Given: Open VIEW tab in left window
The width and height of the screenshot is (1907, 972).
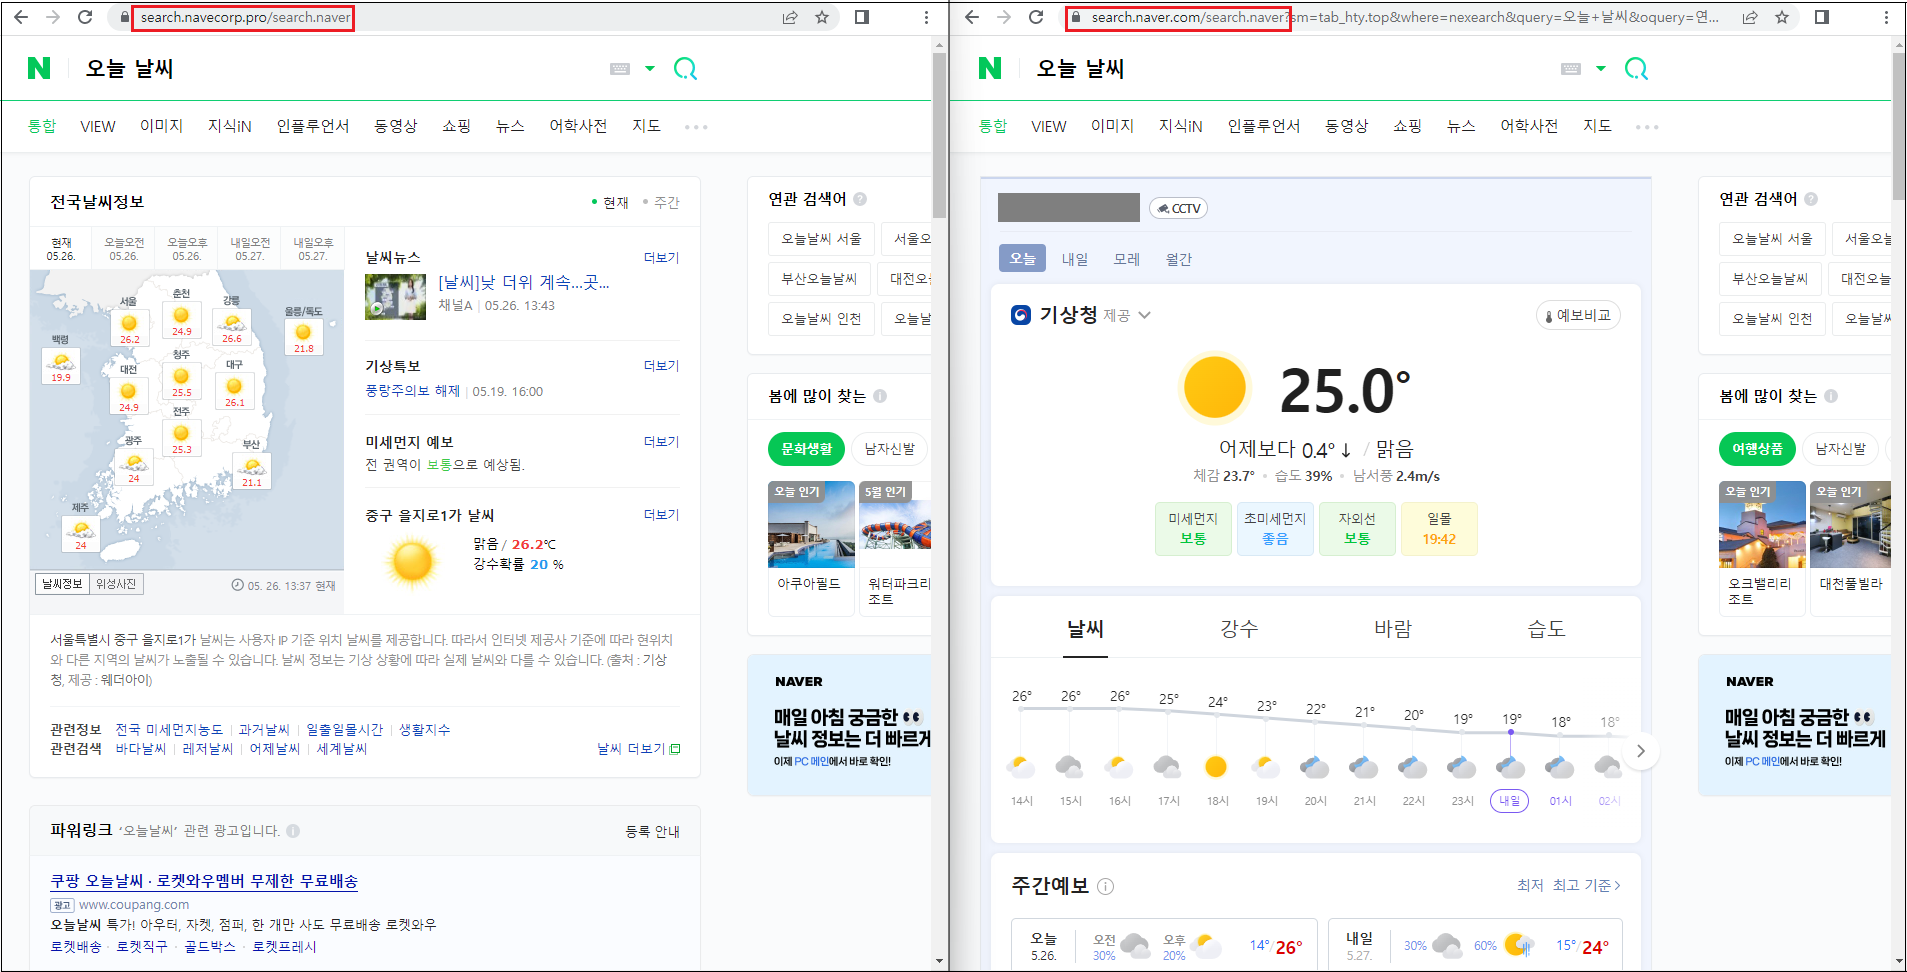Looking at the screenshot, I should (98, 126).
